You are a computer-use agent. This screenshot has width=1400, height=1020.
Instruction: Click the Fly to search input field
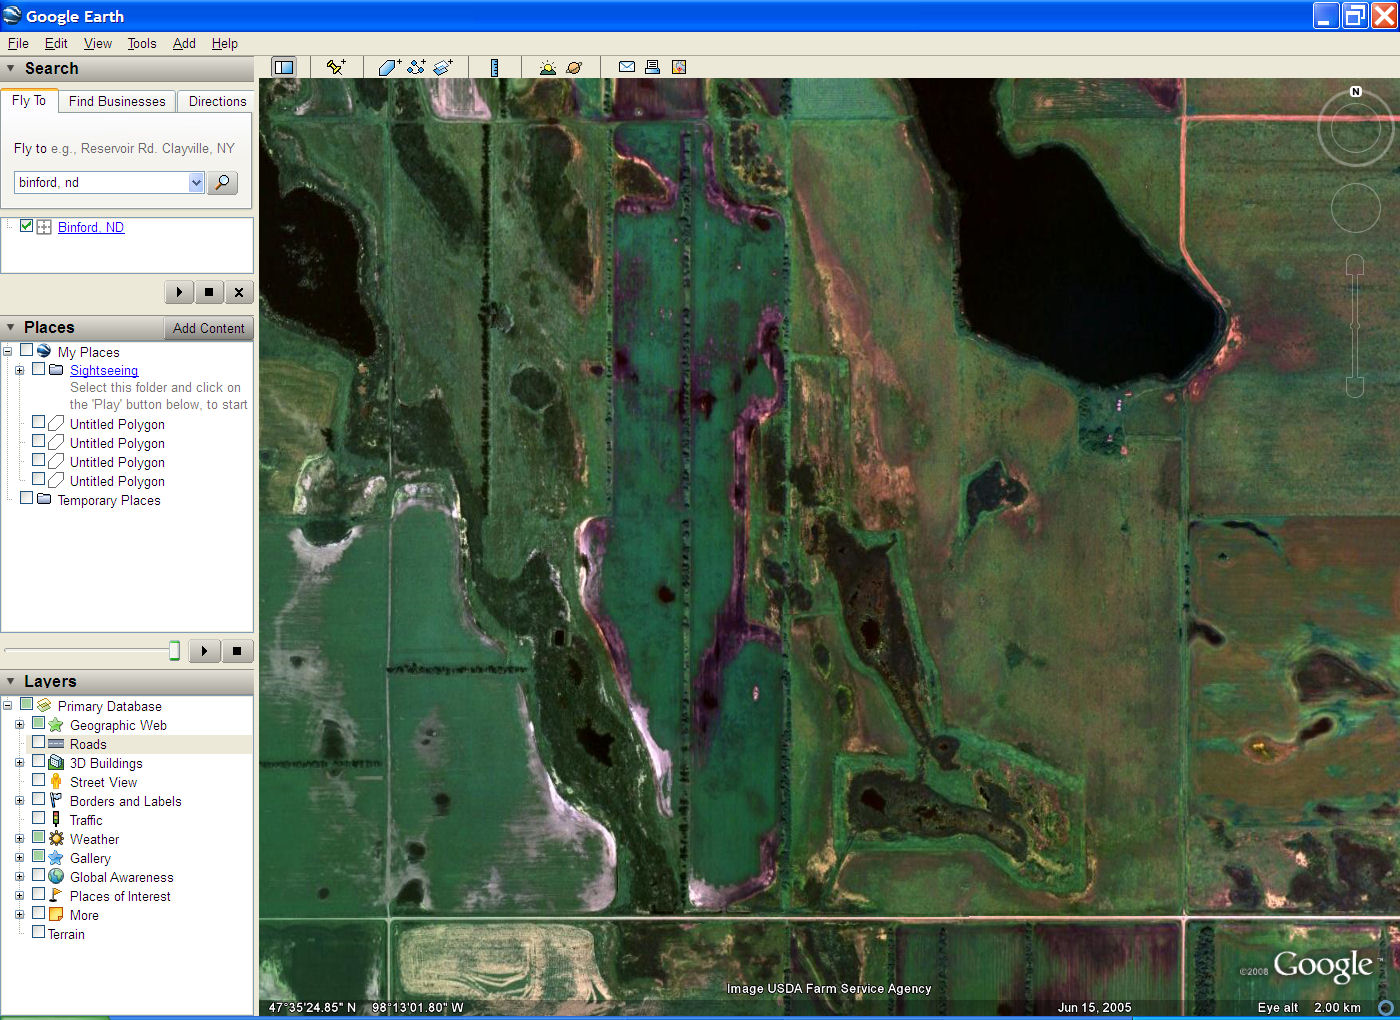[101, 182]
